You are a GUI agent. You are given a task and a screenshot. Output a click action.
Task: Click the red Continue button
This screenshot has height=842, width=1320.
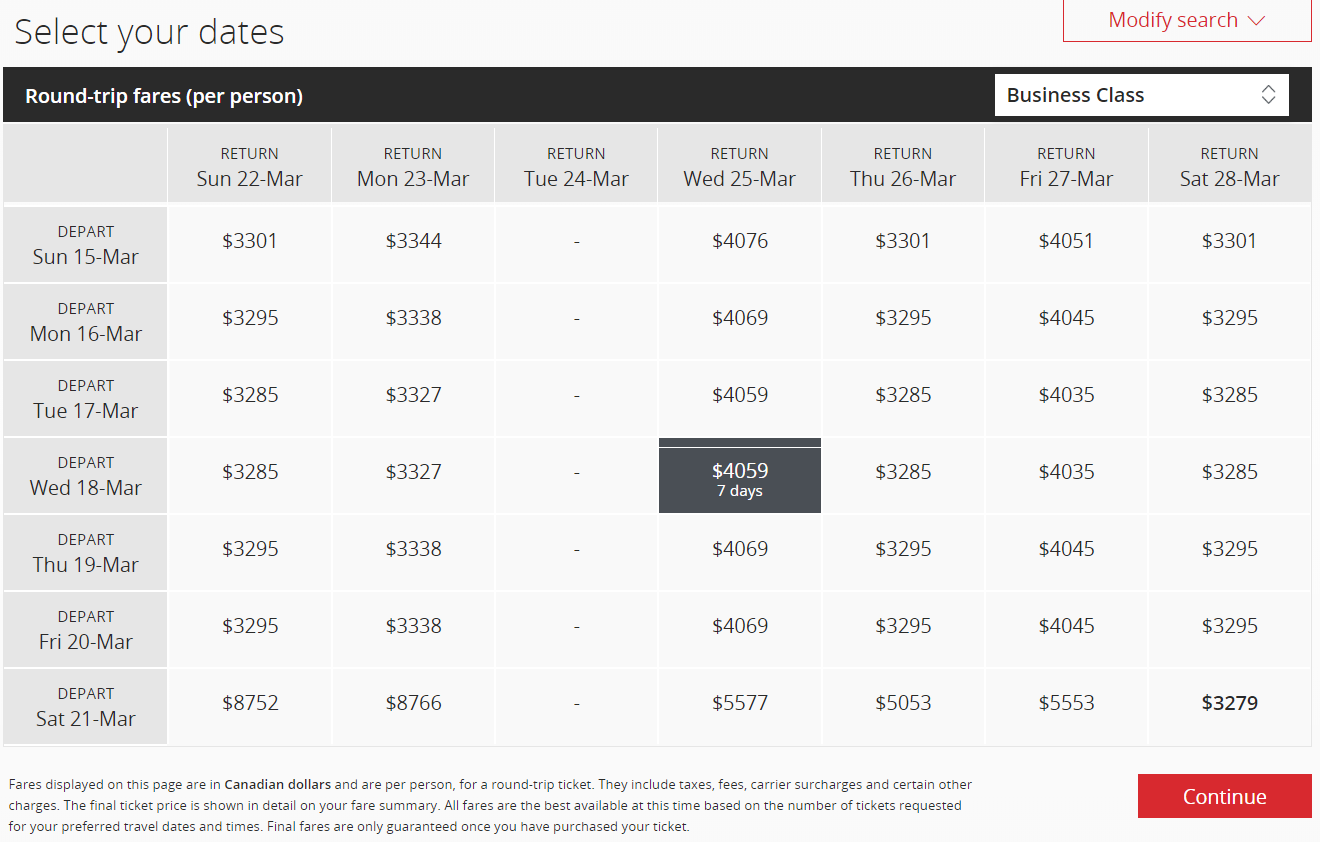pos(1224,797)
